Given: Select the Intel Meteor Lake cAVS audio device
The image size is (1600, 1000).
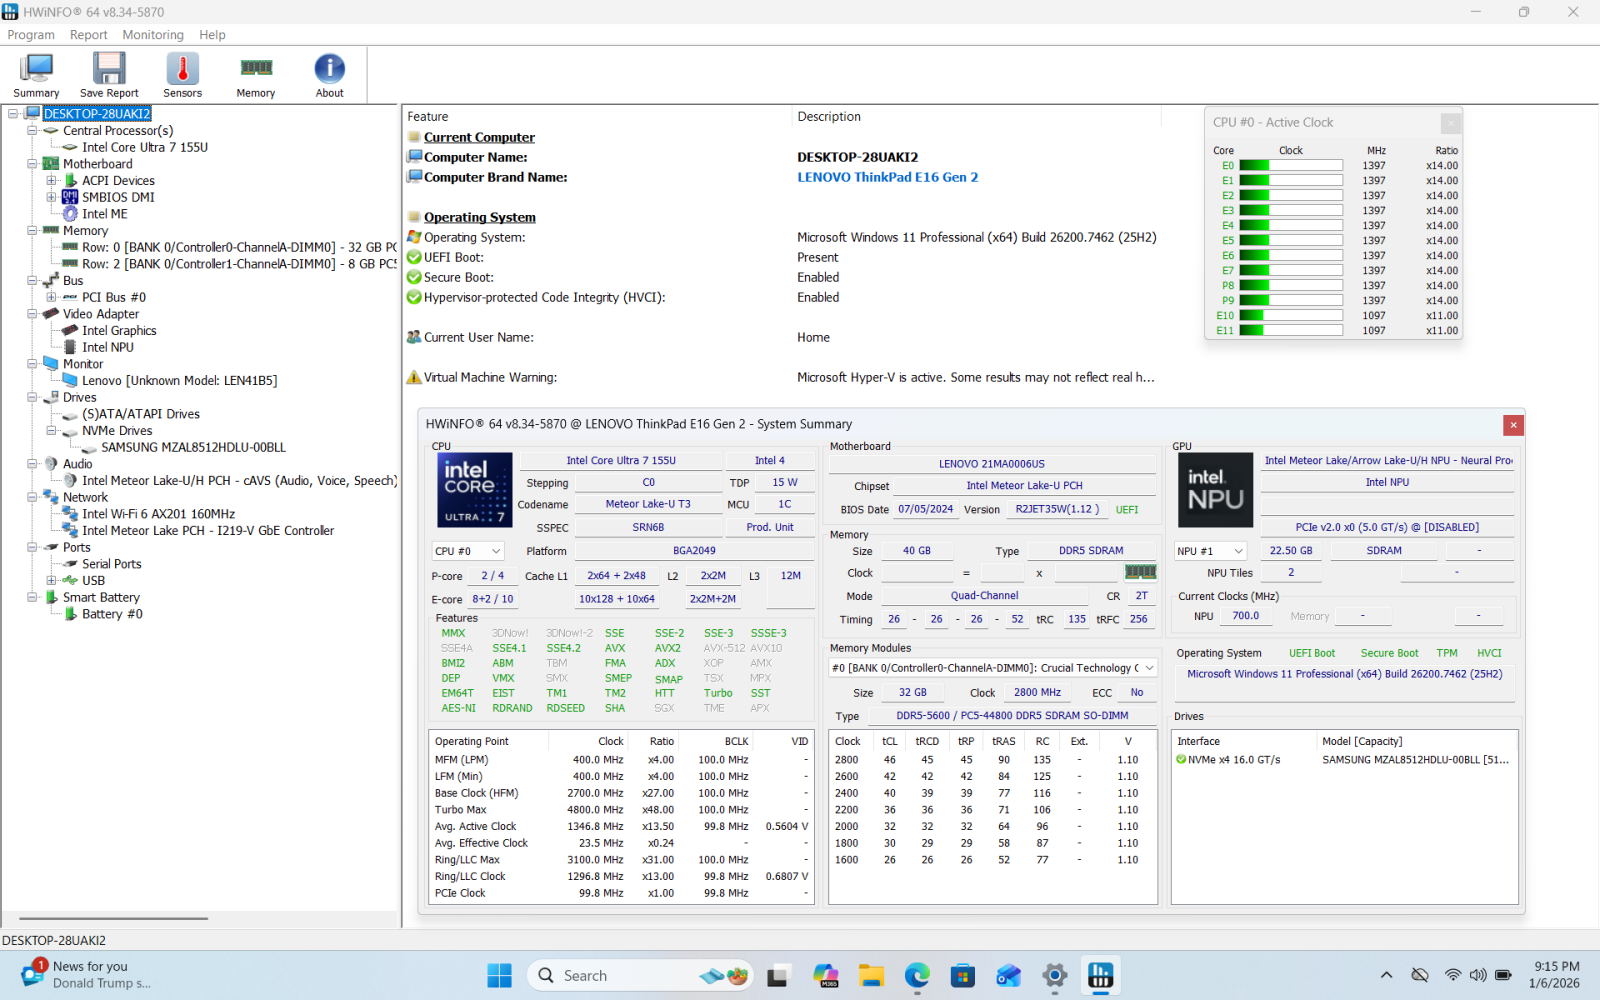Looking at the screenshot, I should pos(239,481).
